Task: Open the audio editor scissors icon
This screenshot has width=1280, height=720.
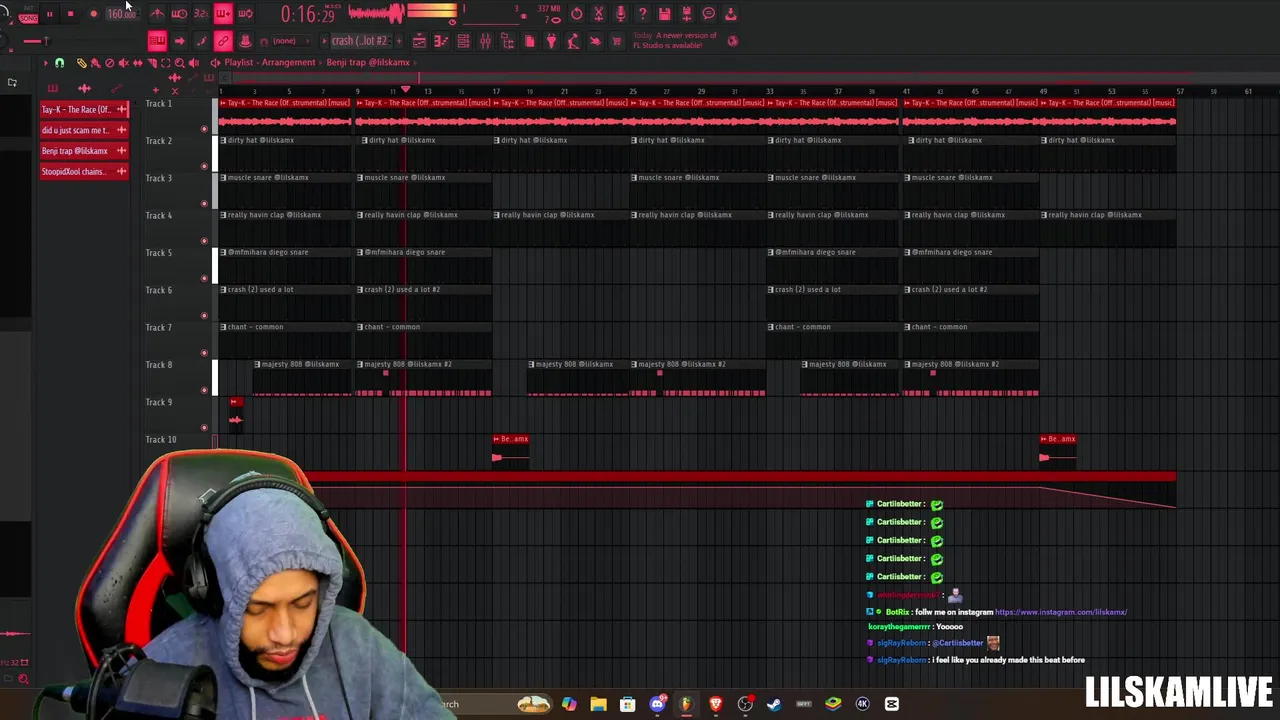Action: click(598, 14)
